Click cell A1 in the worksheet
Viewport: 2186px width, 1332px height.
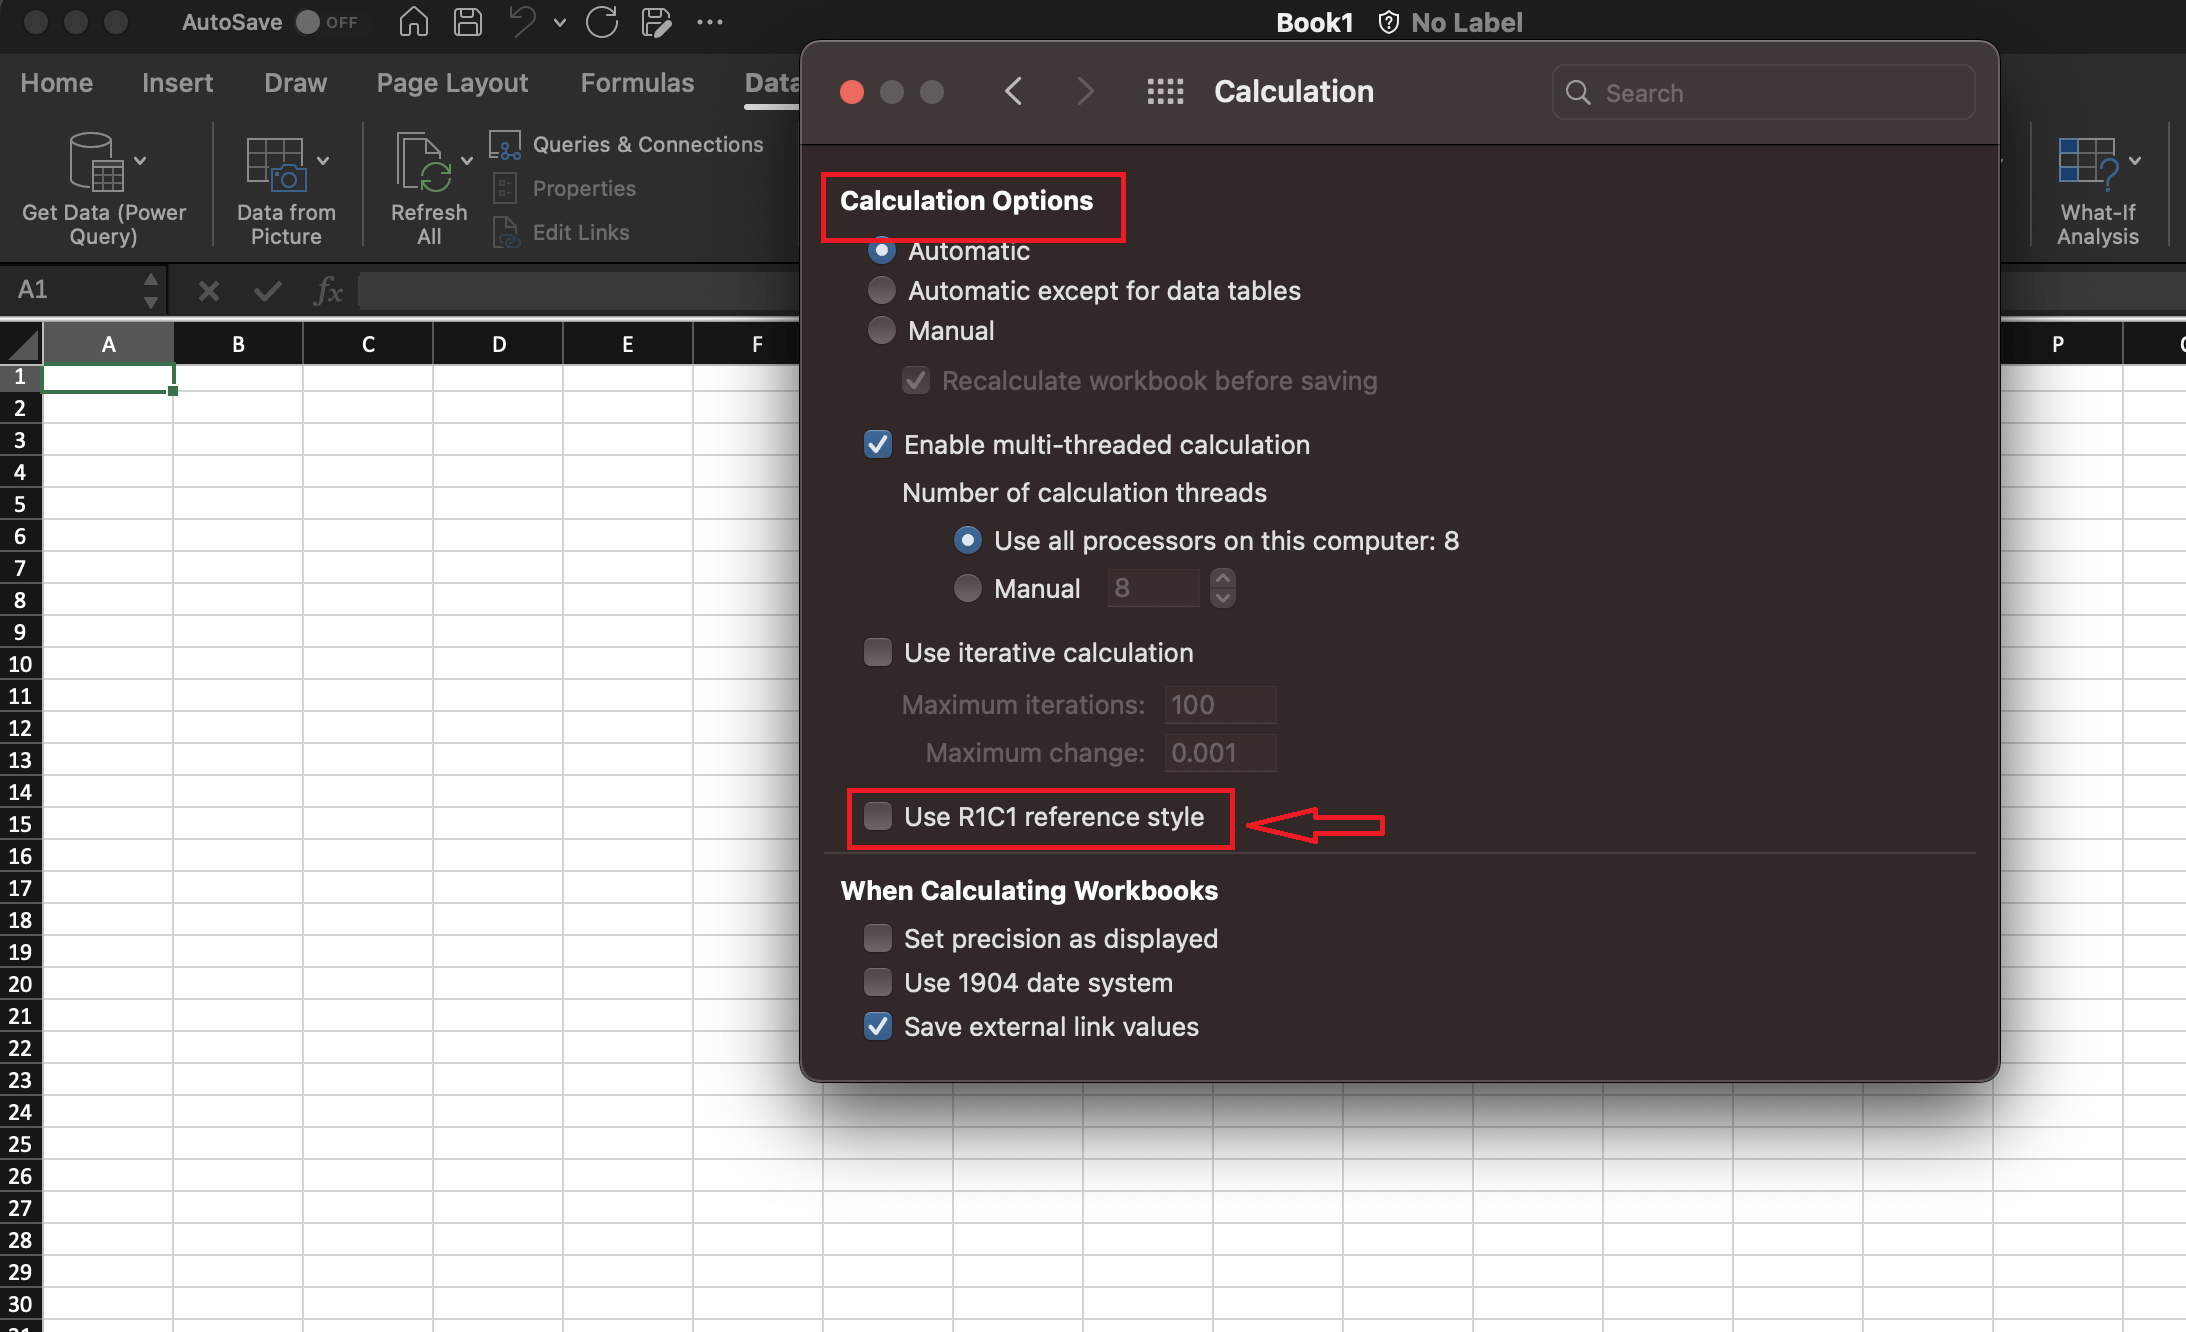click(x=108, y=378)
